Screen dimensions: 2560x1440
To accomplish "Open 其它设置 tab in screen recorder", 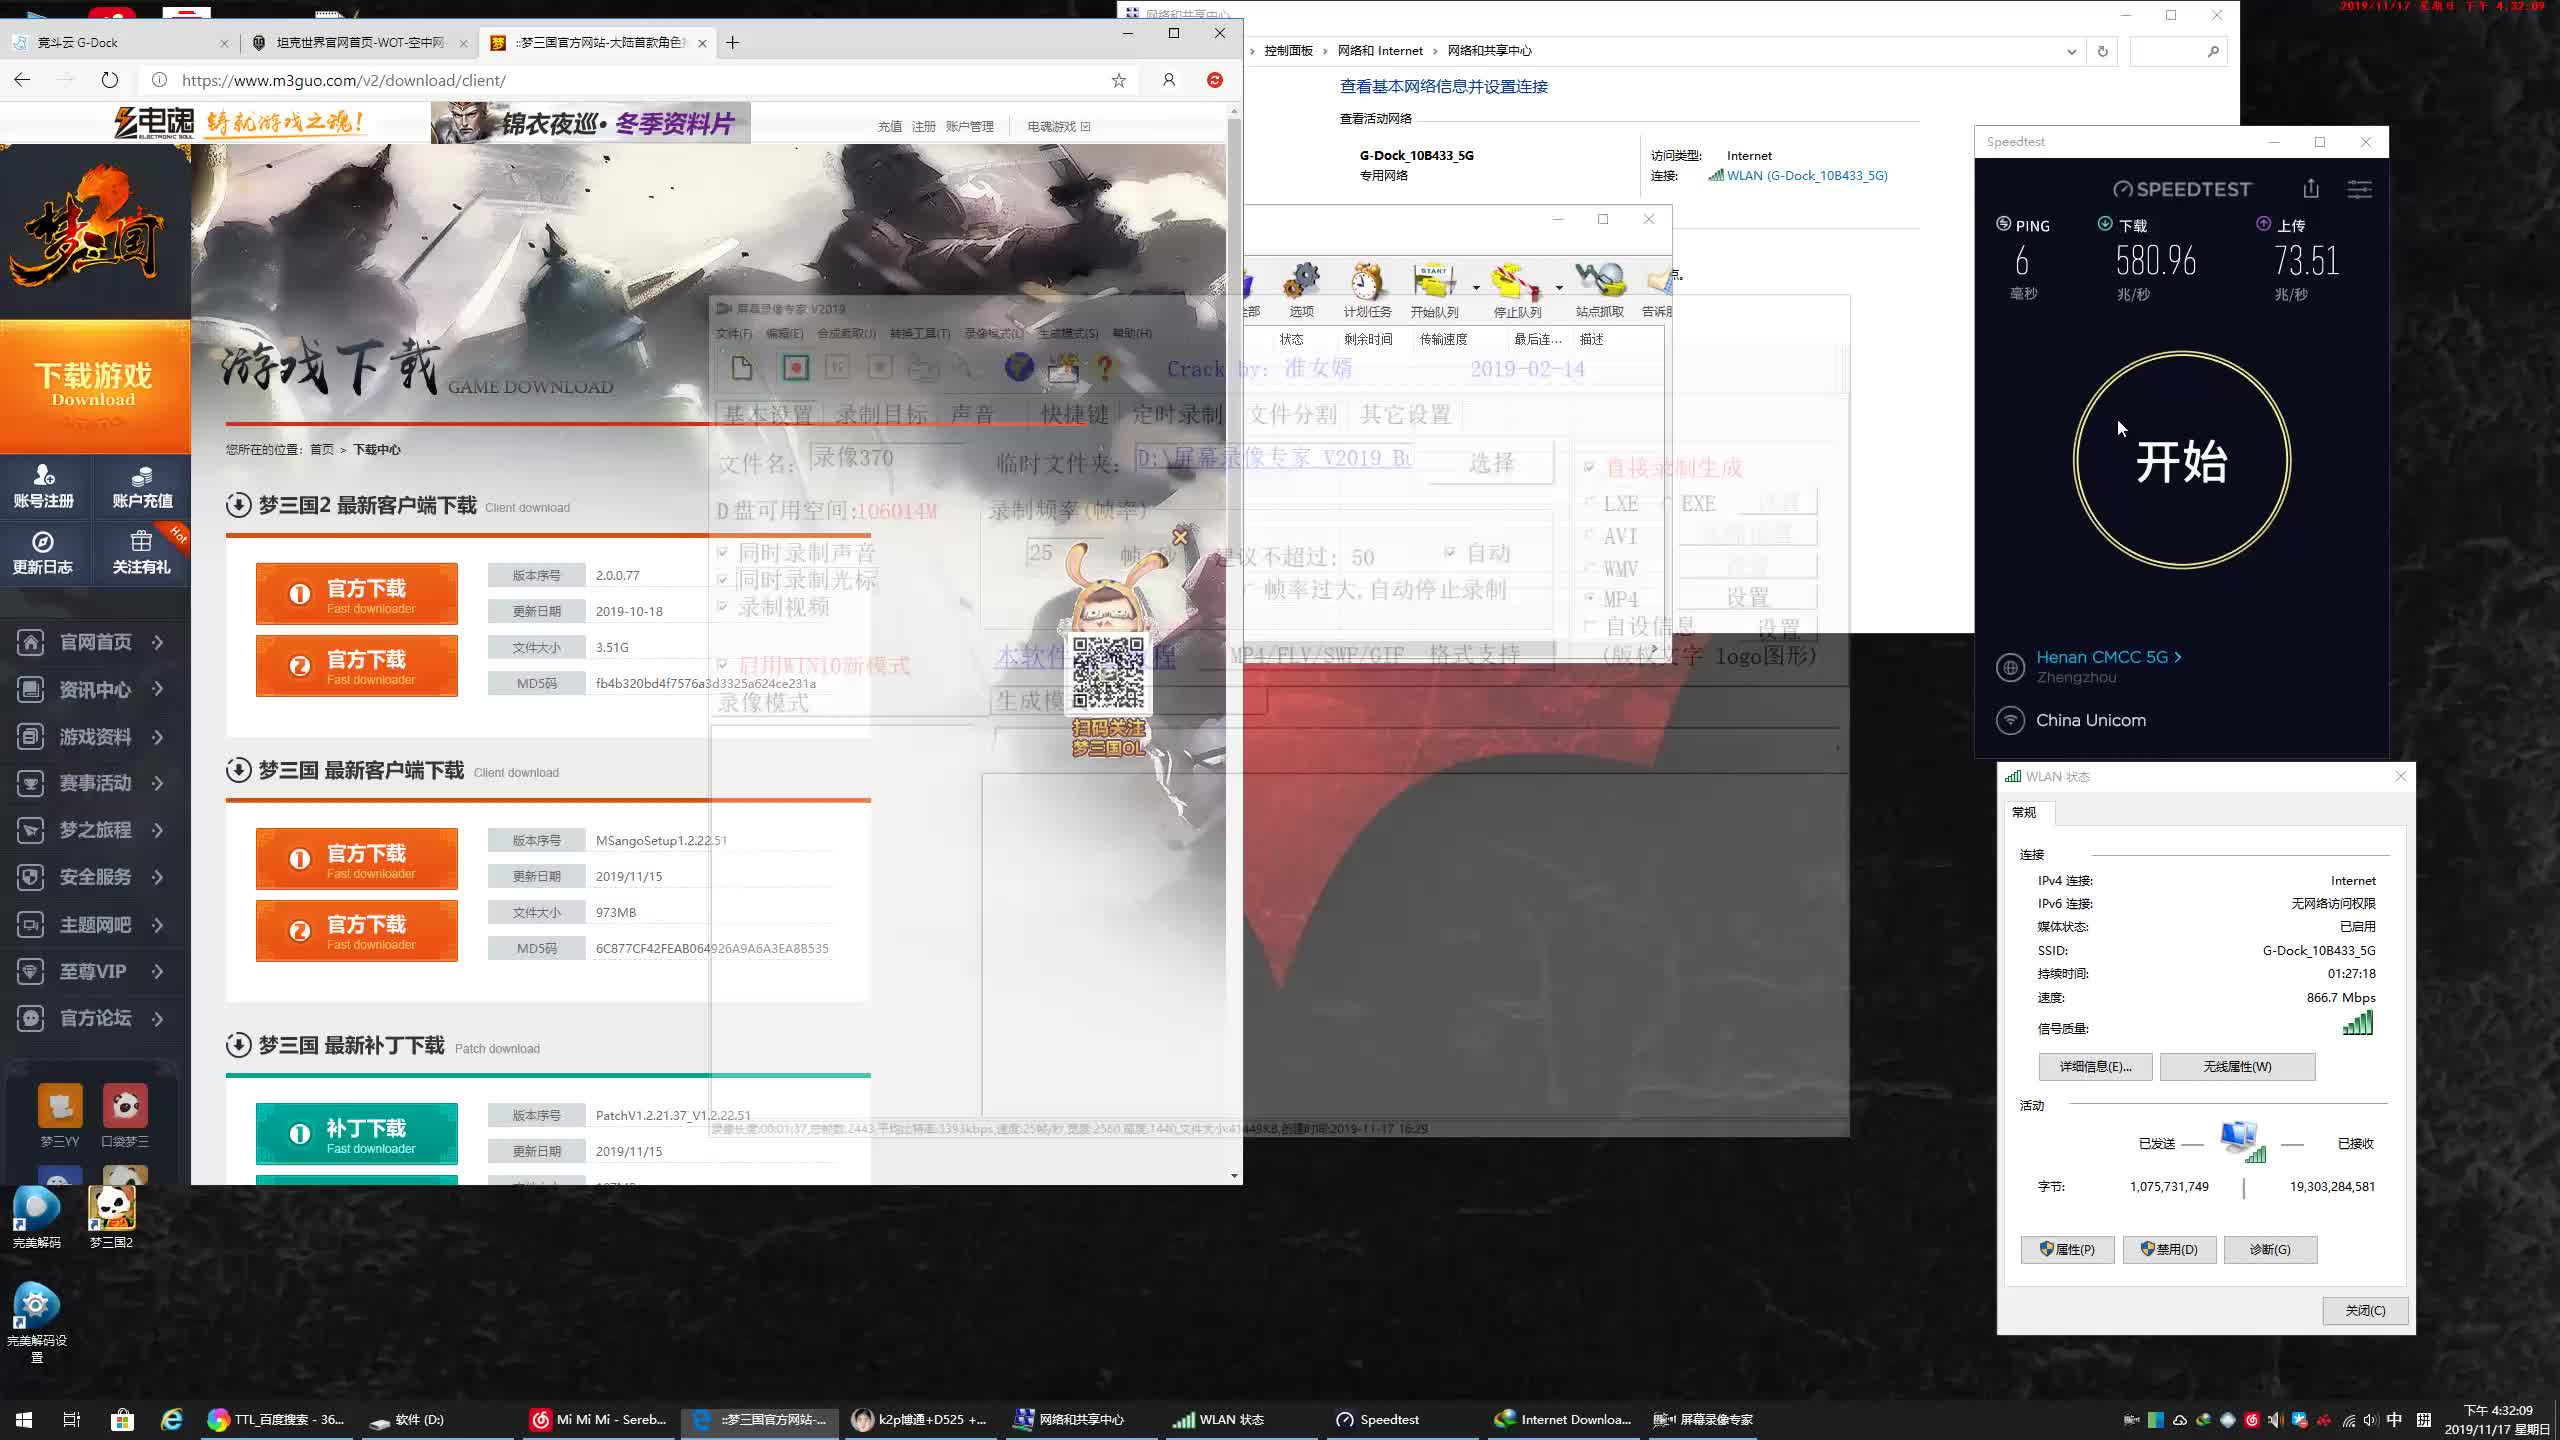I will tap(1406, 414).
